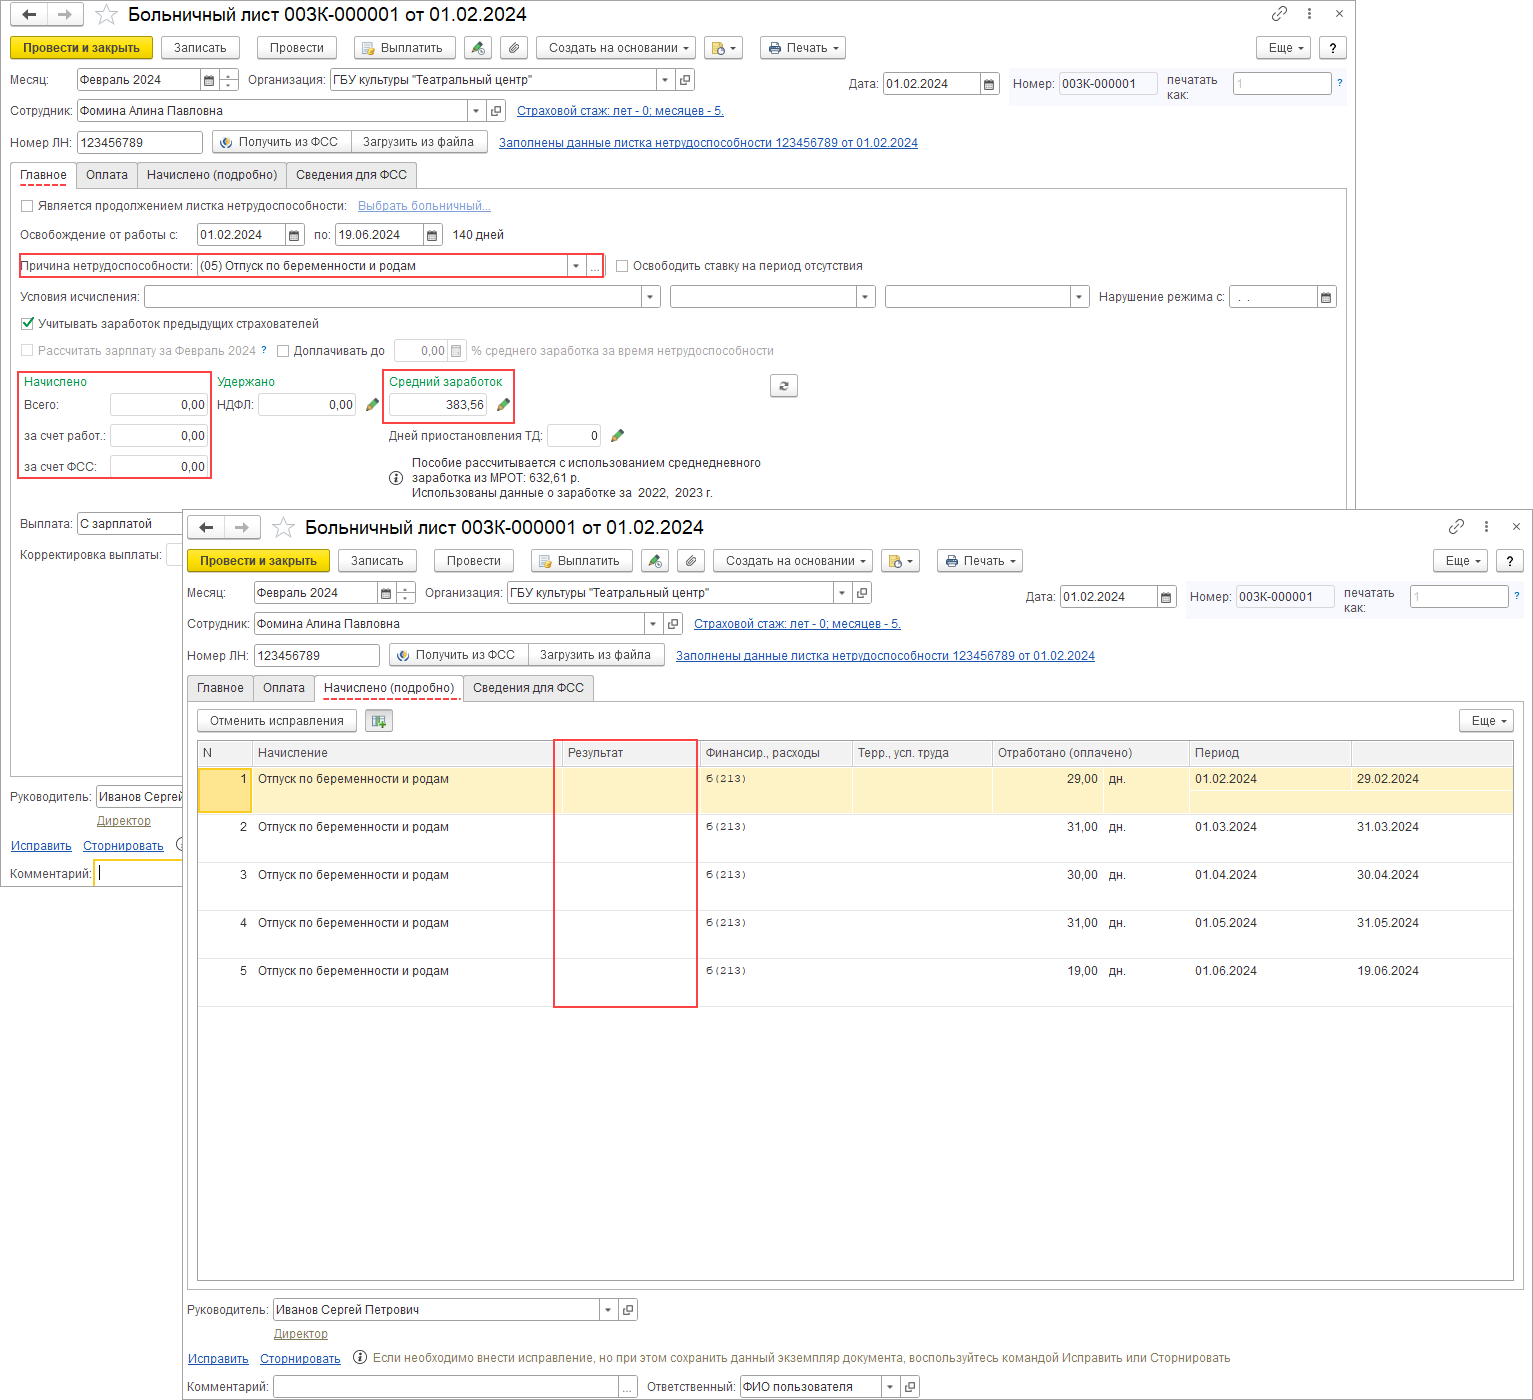Click the front window Сторнировать link
The image size is (1533, 1400).
[300, 1359]
